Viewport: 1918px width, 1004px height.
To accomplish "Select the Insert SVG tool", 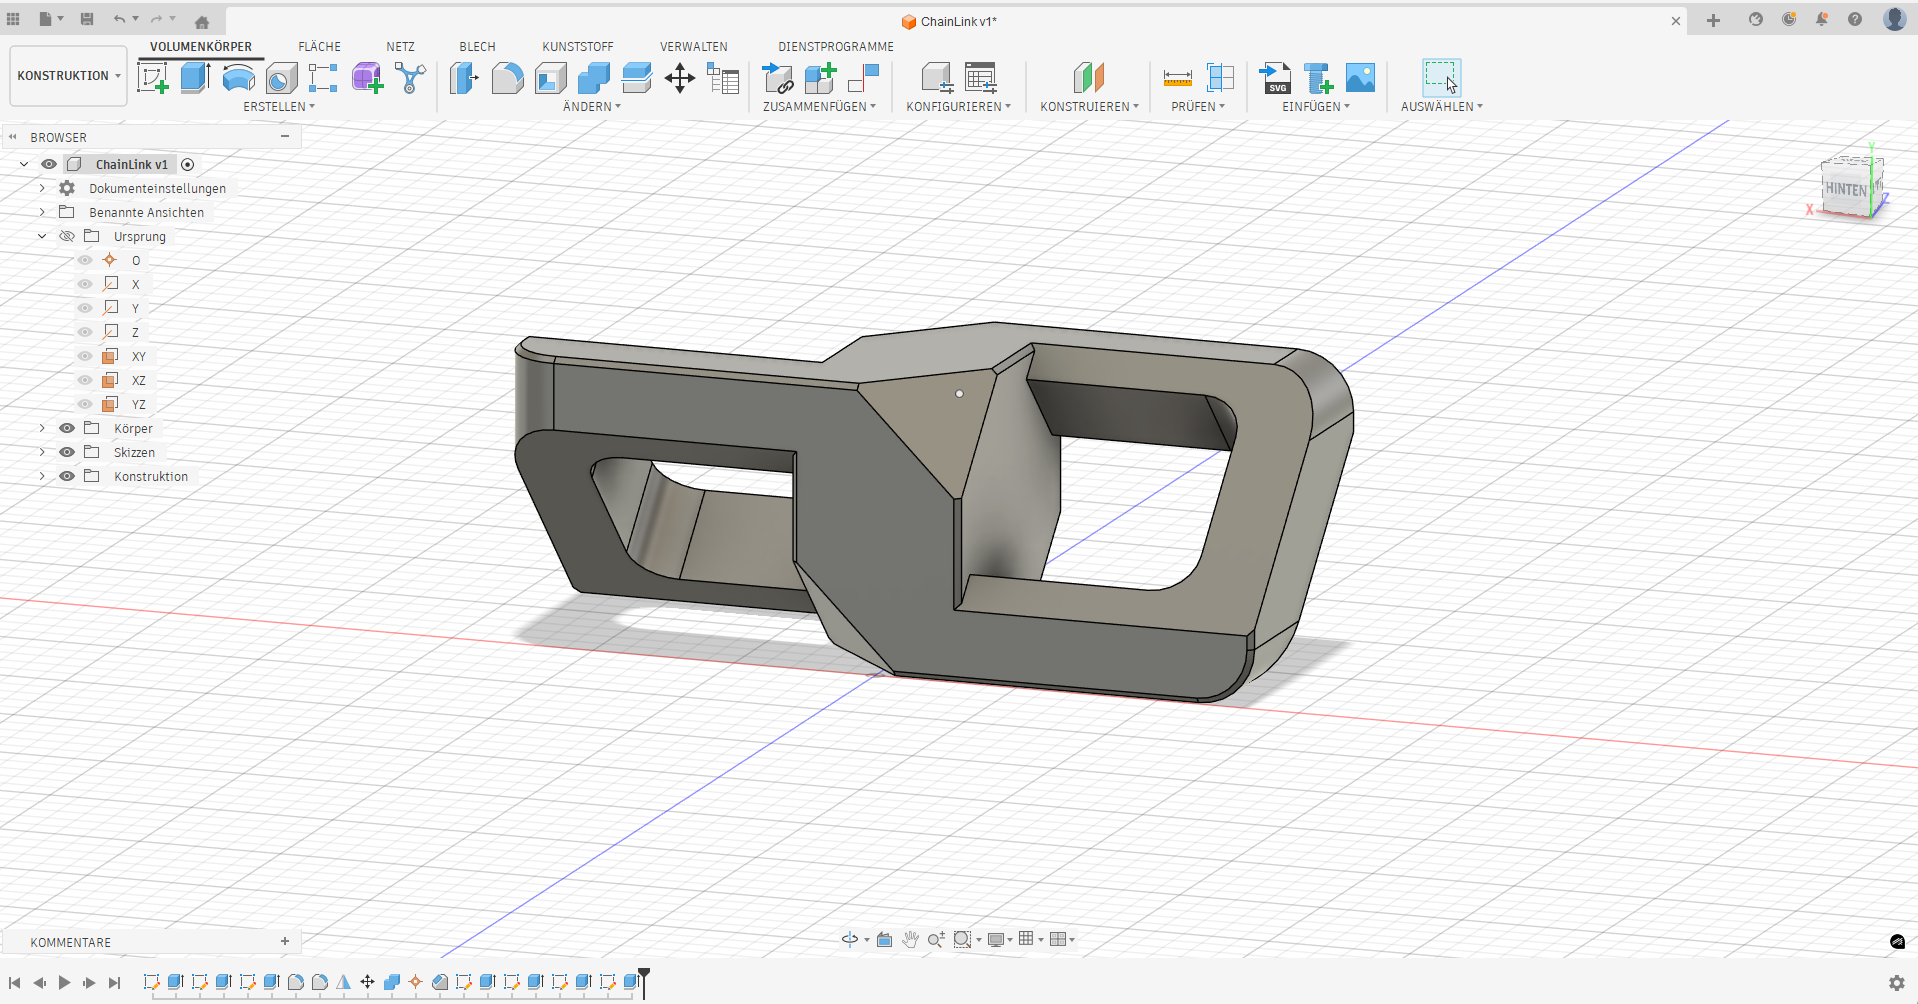I will pyautogui.click(x=1274, y=78).
